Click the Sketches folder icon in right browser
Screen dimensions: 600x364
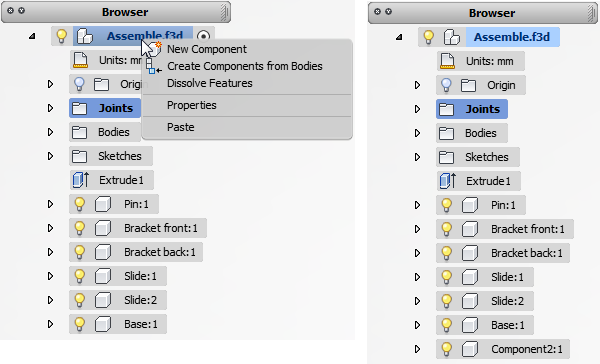pyautogui.click(x=446, y=157)
